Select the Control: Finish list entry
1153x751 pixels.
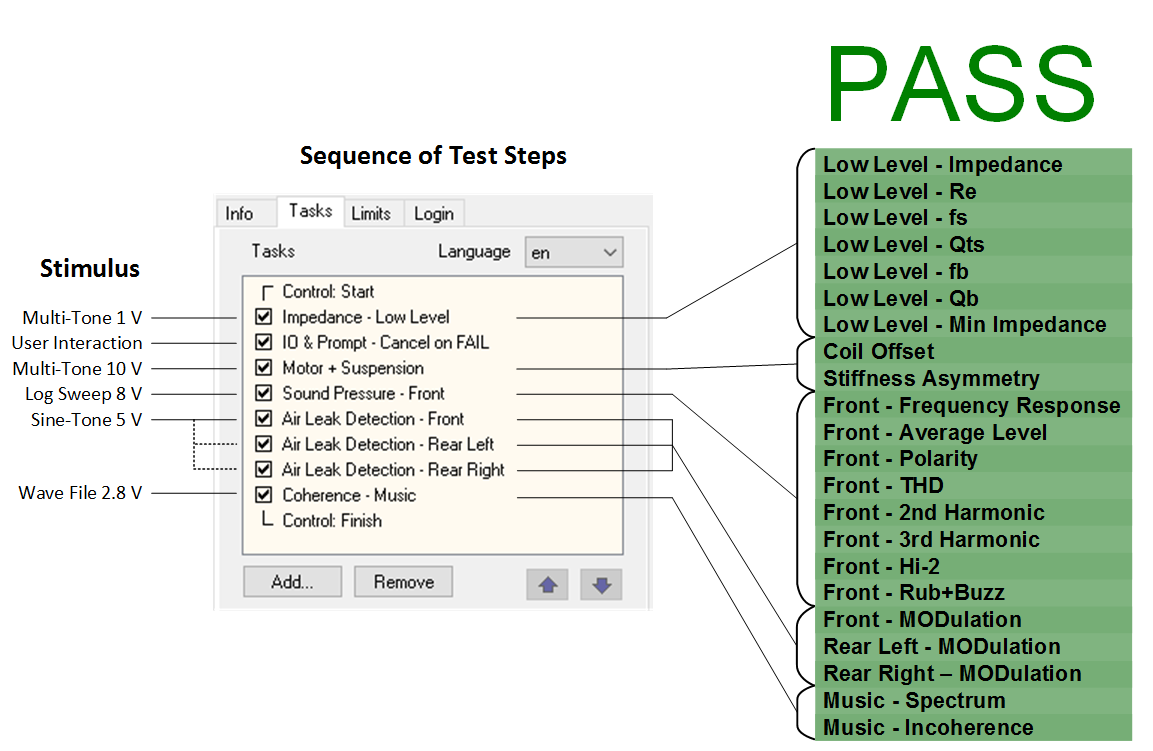tap(331, 521)
